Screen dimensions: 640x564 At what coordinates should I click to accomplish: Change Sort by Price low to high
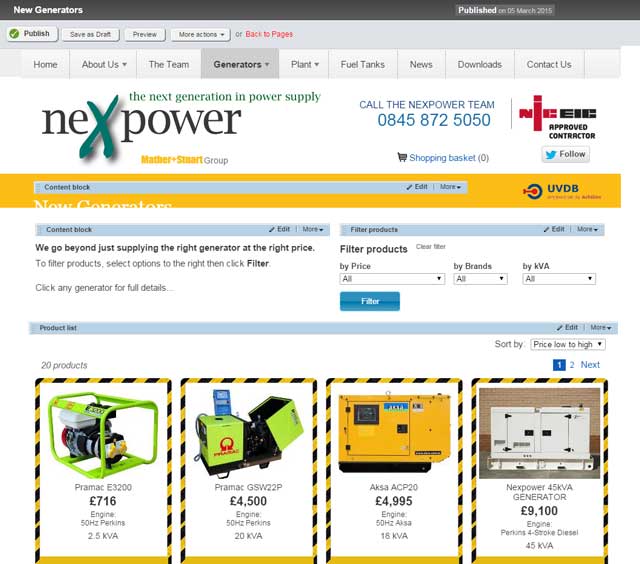[x=567, y=344]
